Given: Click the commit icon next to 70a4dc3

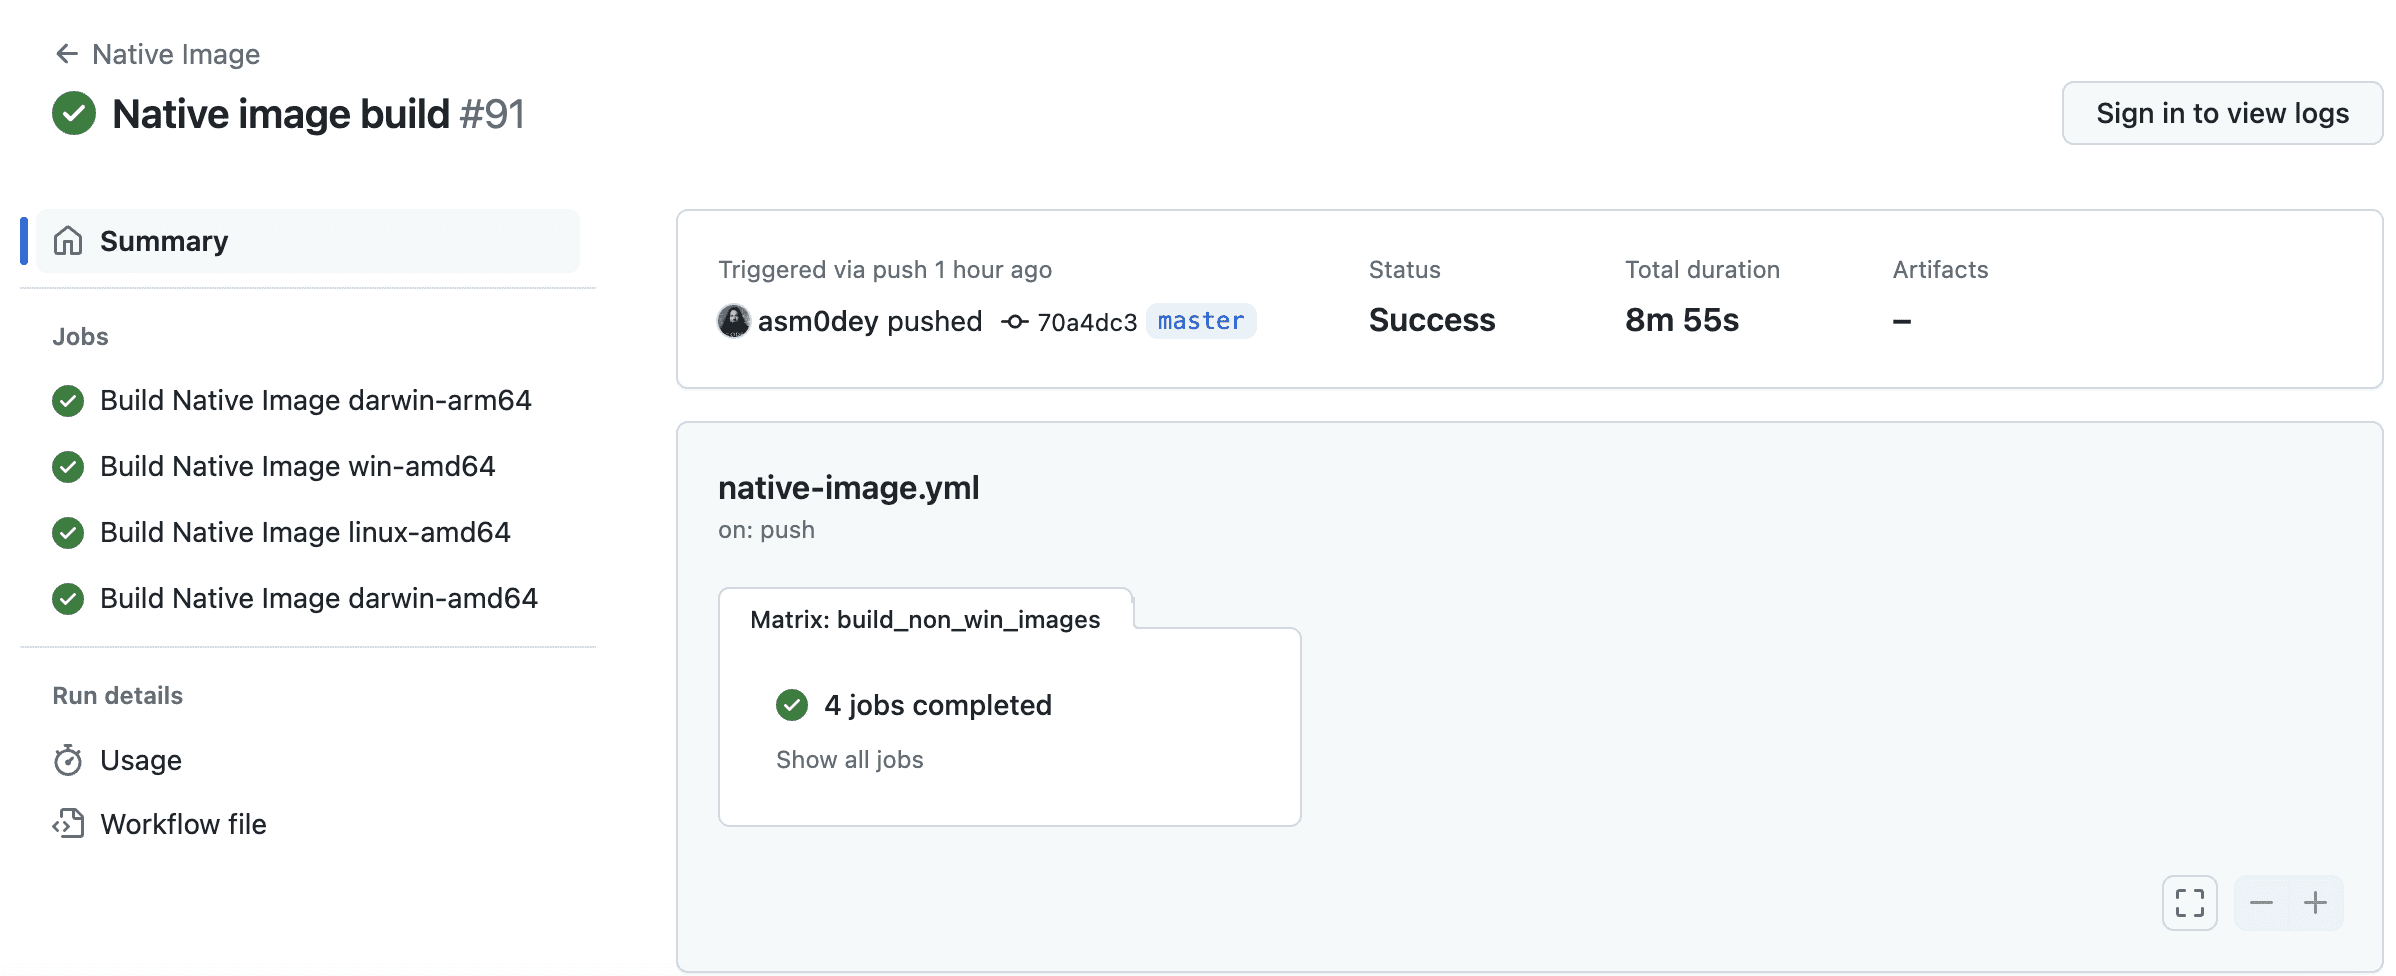Looking at the screenshot, I should 1014,321.
